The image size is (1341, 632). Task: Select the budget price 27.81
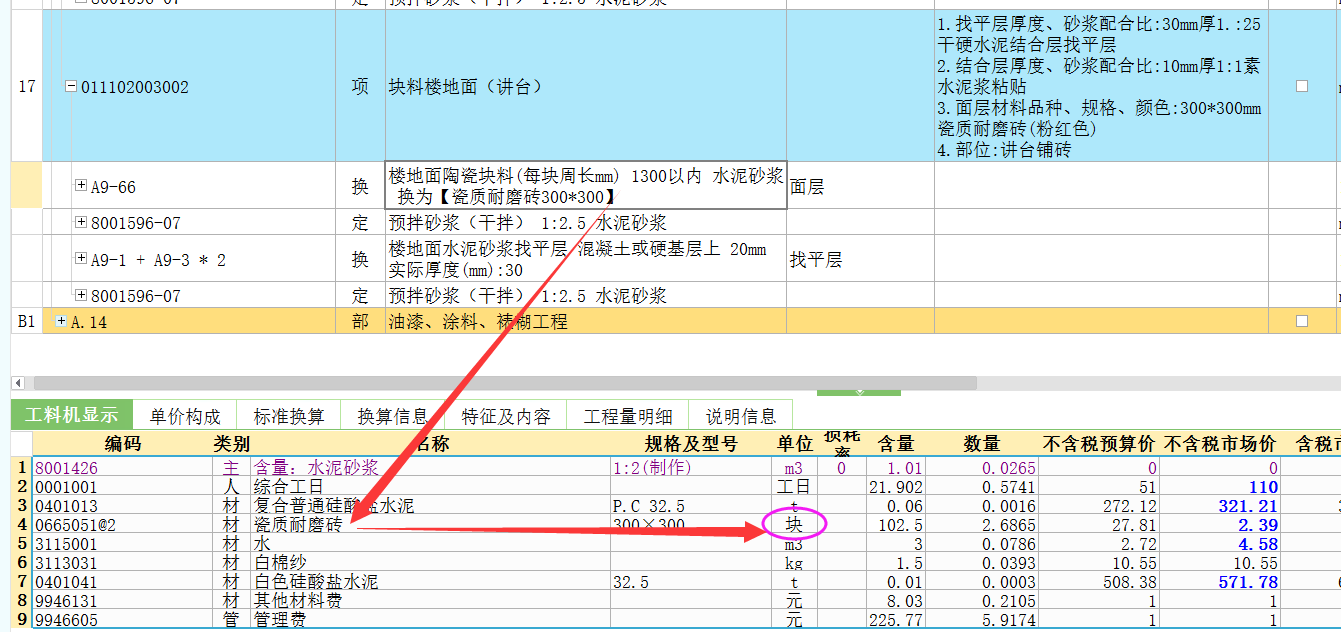point(1098,525)
